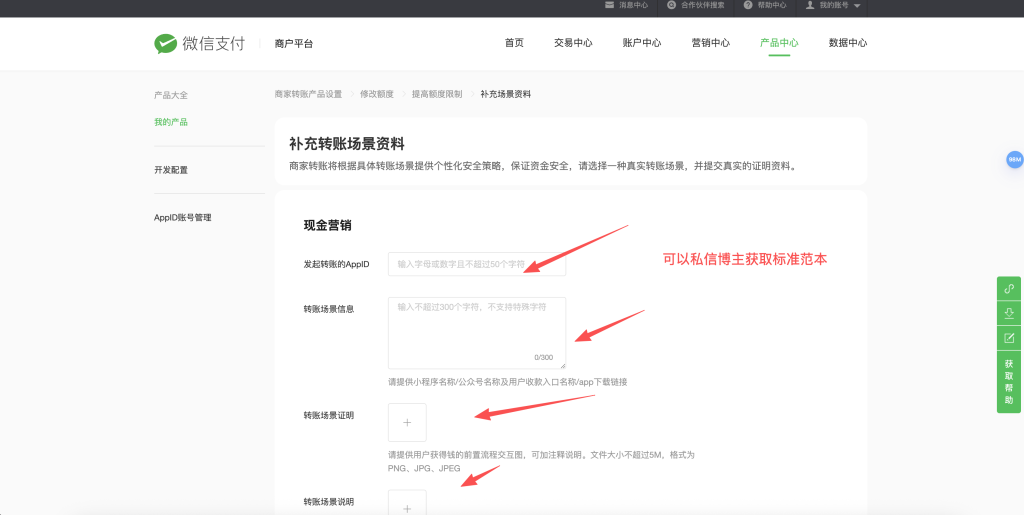Select 产品大全 in sidebar

point(171,95)
